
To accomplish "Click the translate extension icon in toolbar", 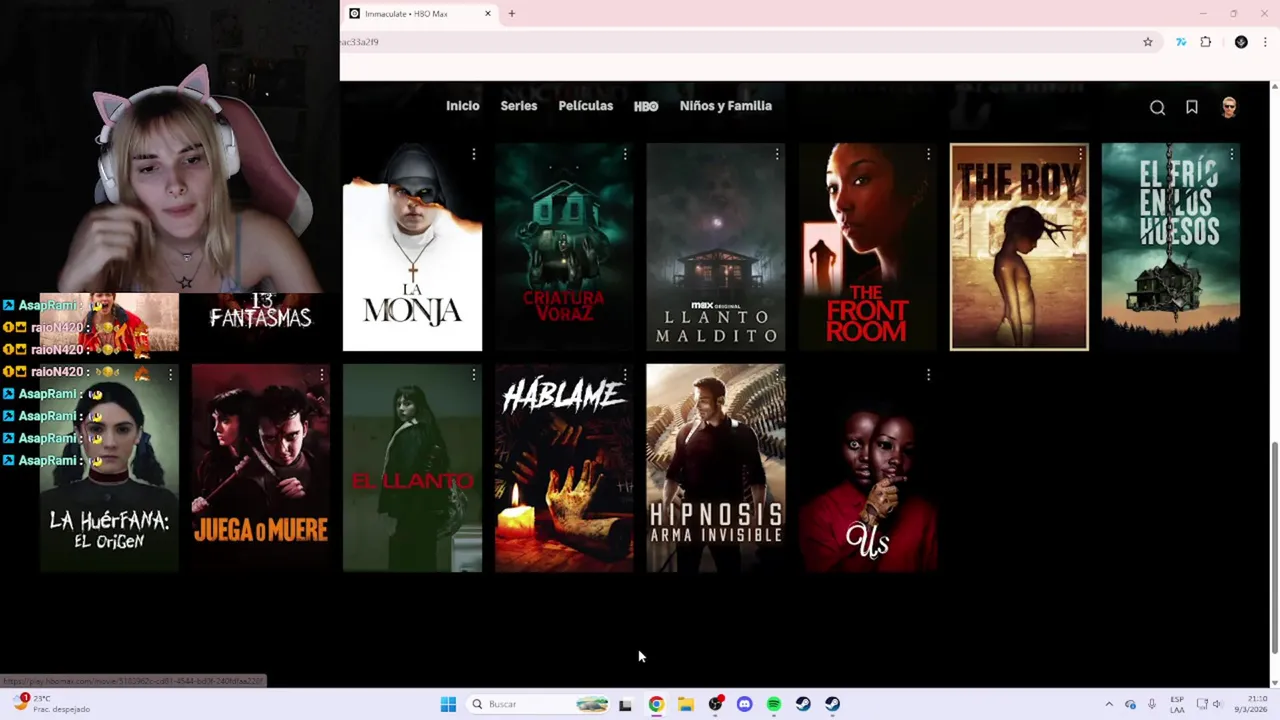I will [1181, 42].
